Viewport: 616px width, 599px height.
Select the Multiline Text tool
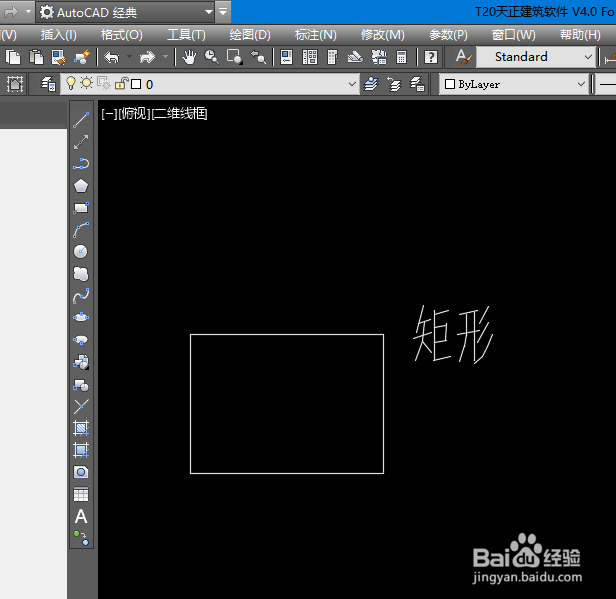(81, 517)
